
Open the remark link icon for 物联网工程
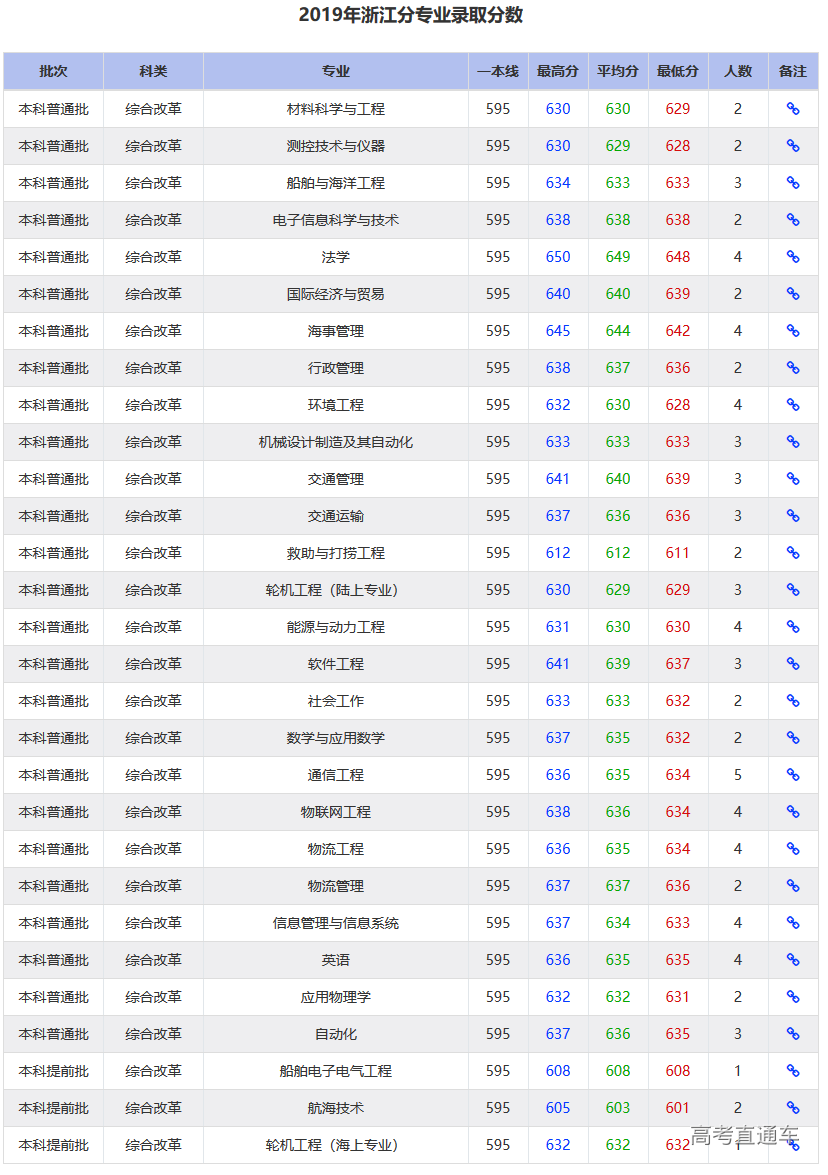point(792,812)
